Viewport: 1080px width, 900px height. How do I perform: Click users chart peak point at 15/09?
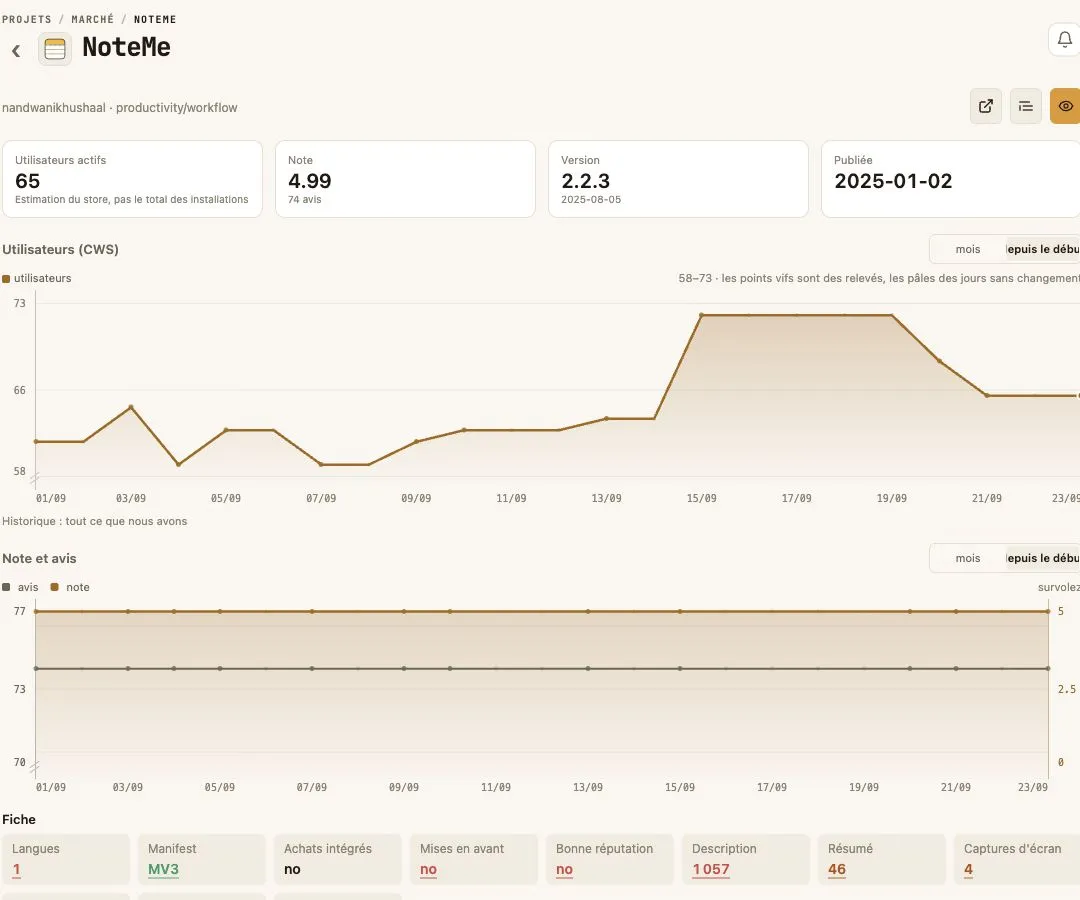tap(702, 315)
